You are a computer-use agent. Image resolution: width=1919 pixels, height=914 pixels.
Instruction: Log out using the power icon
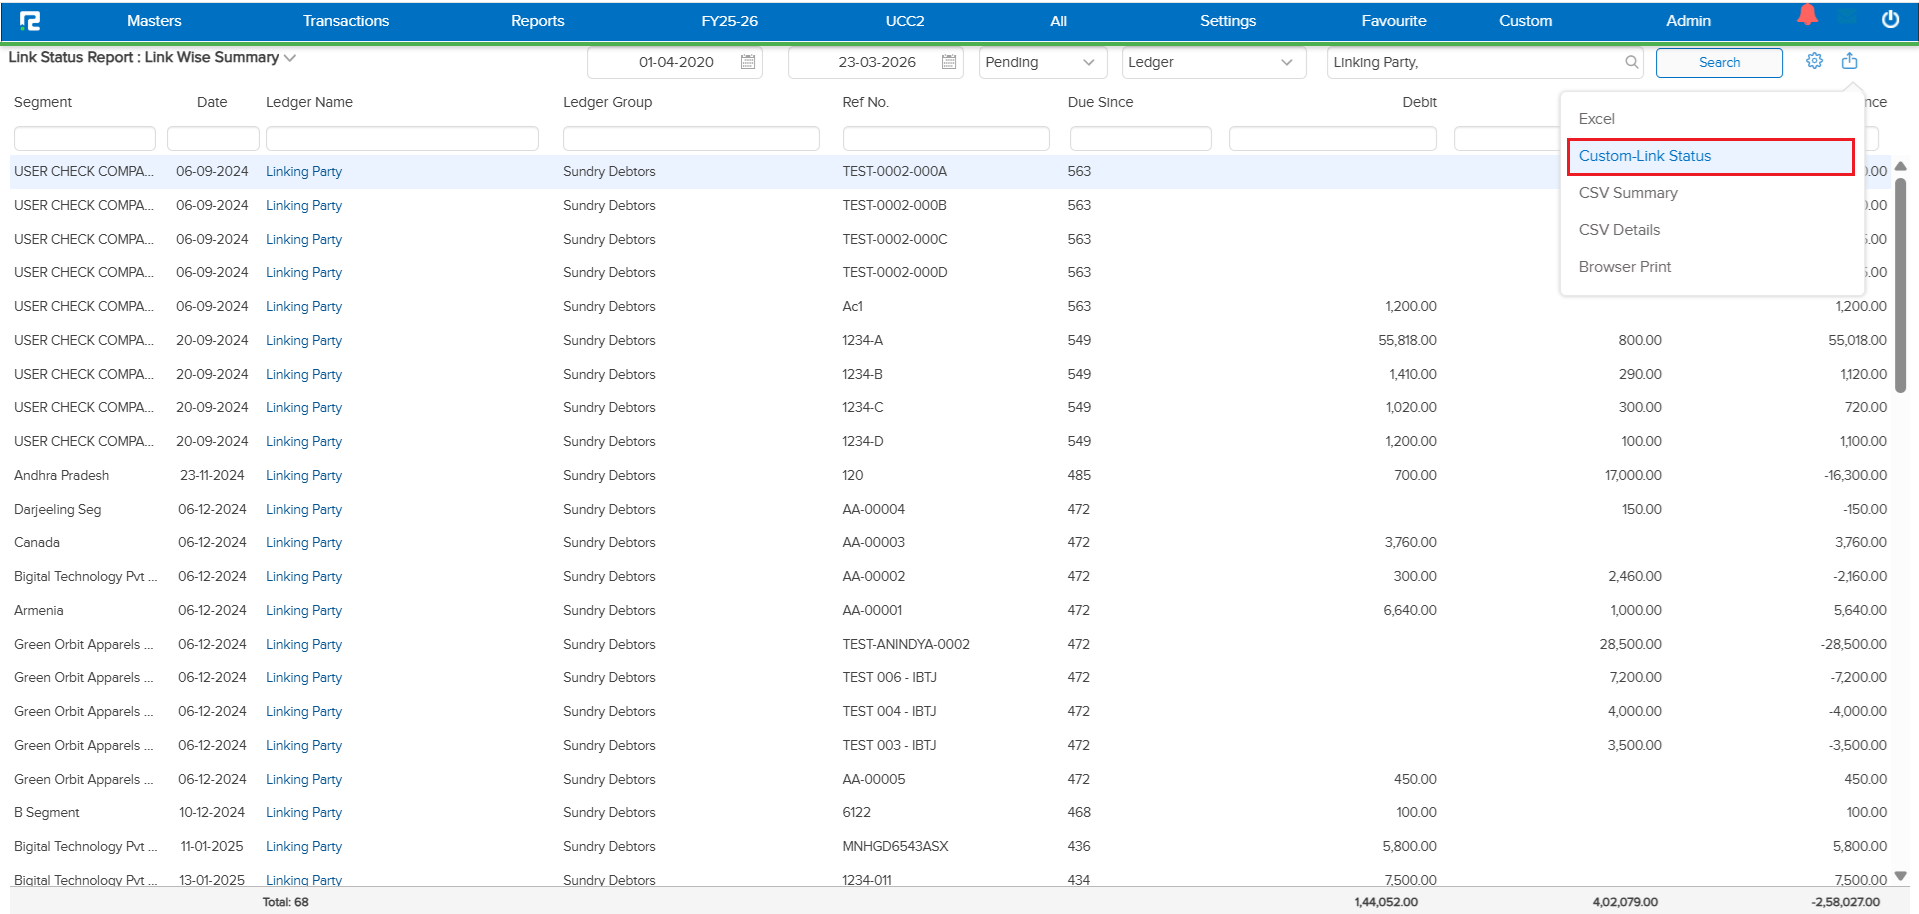tap(1891, 18)
